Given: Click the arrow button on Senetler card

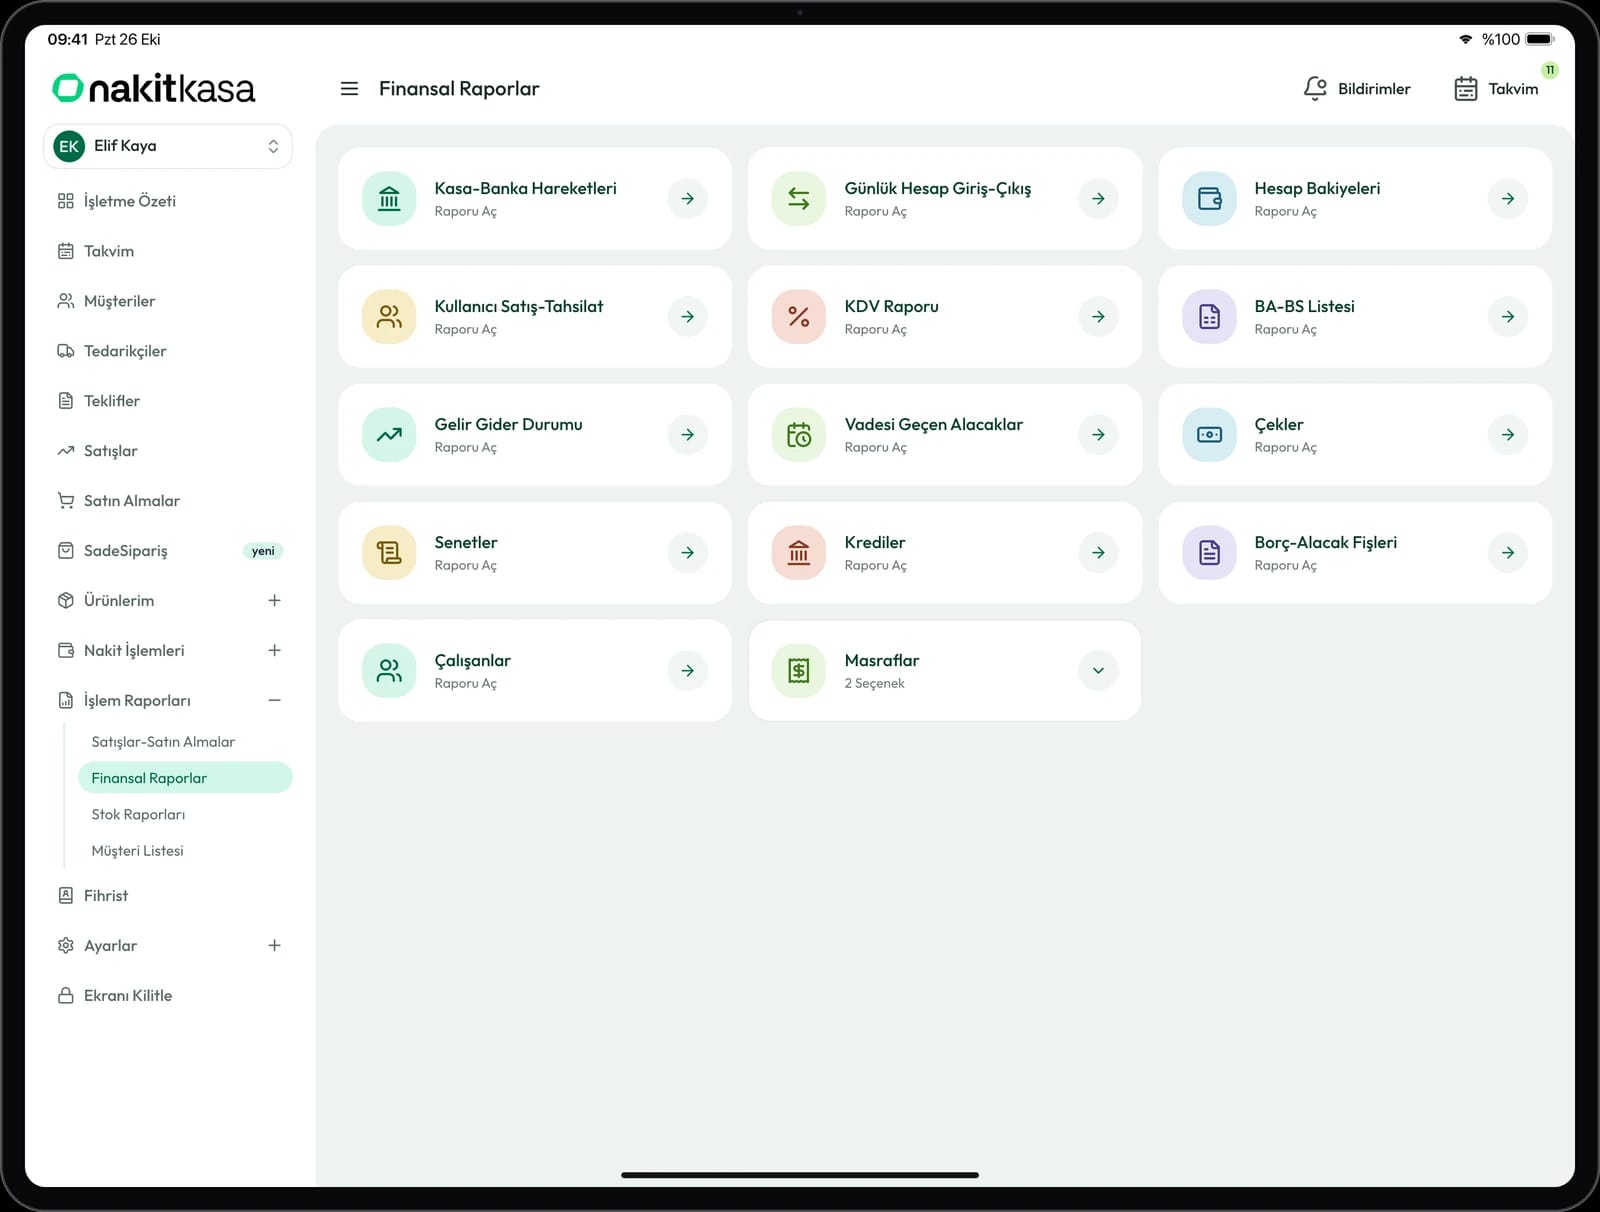Looking at the screenshot, I should coord(688,553).
